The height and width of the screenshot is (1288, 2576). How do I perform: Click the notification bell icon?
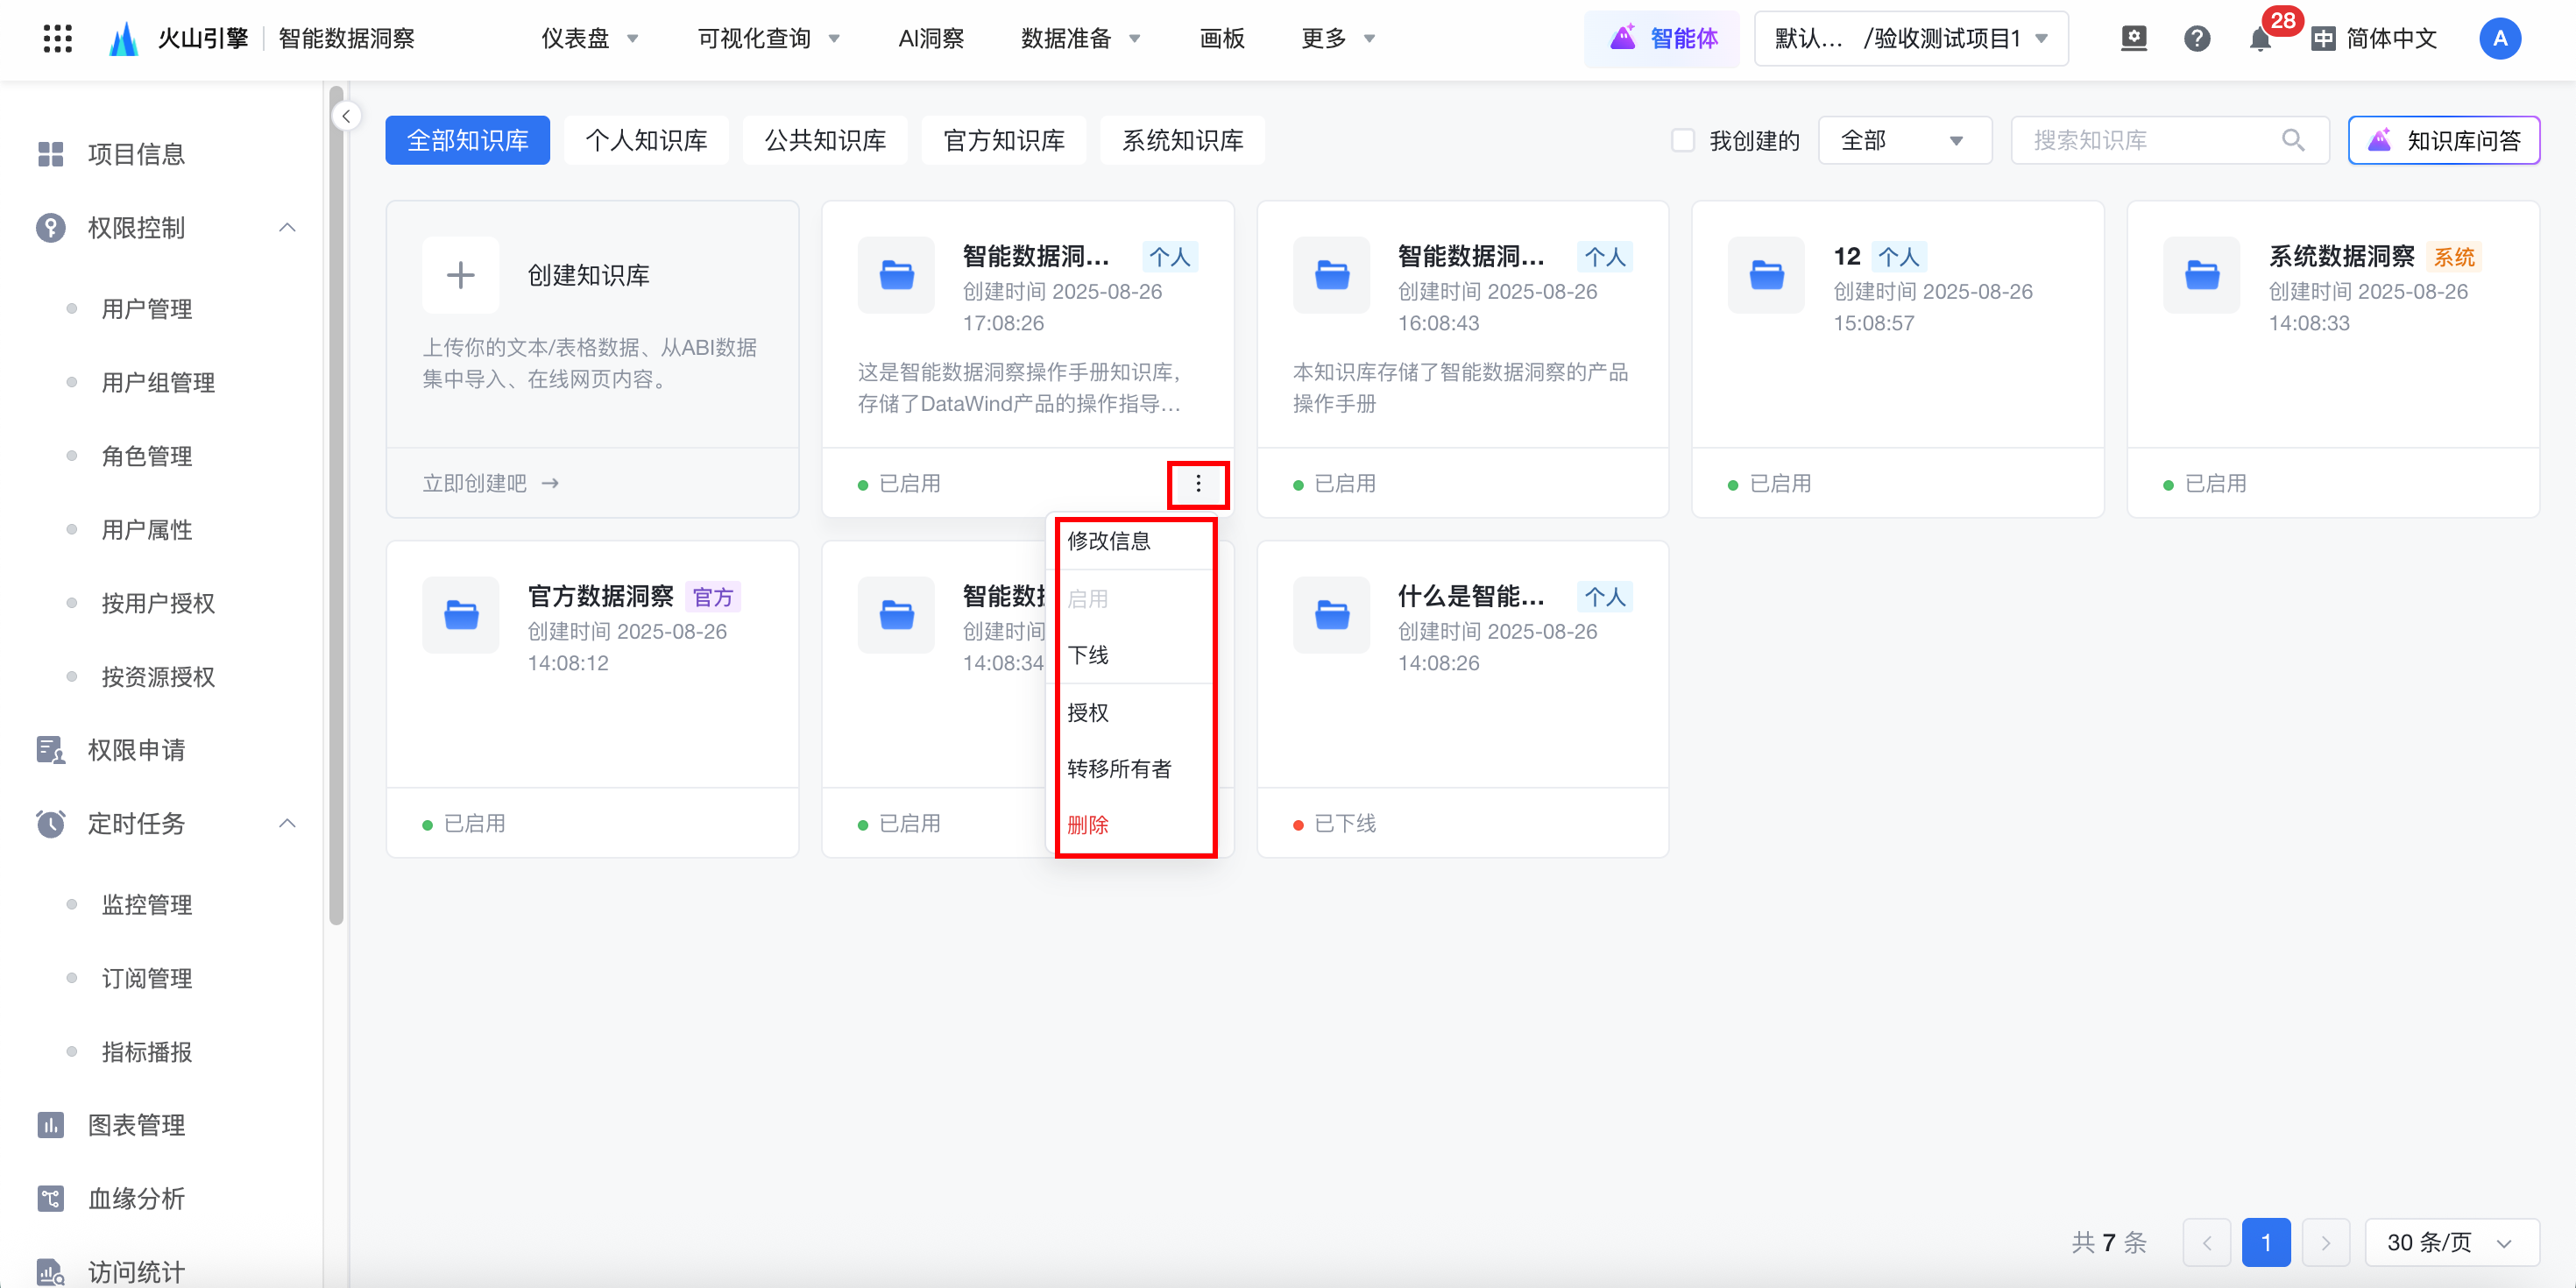[2259, 40]
